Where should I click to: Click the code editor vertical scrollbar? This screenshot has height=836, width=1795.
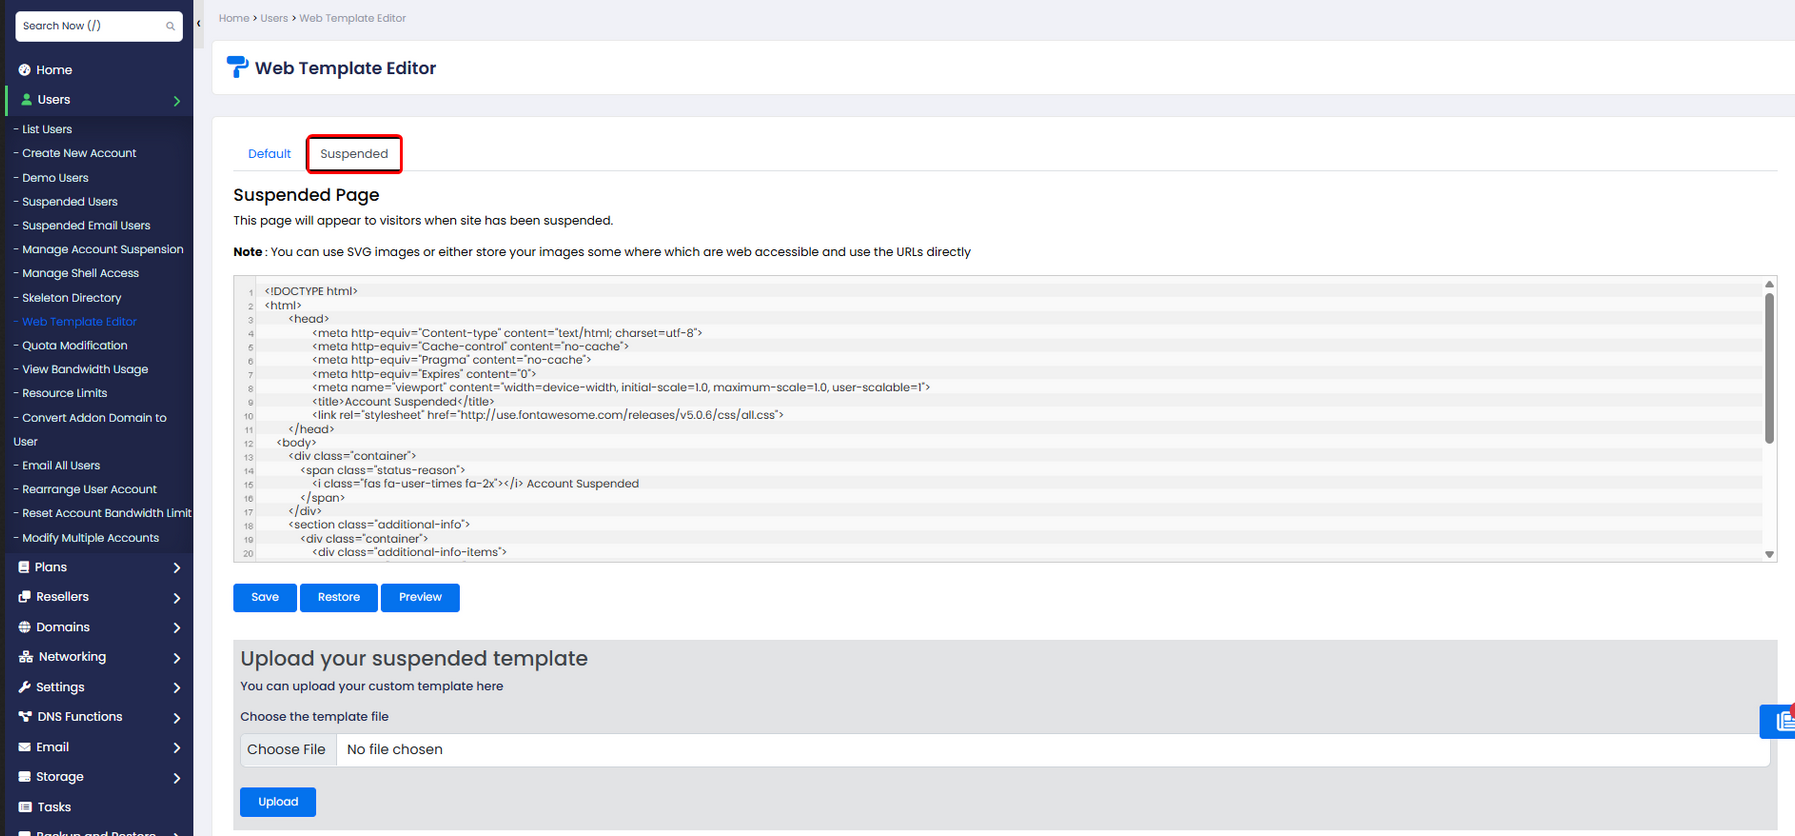click(x=1769, y=370)
